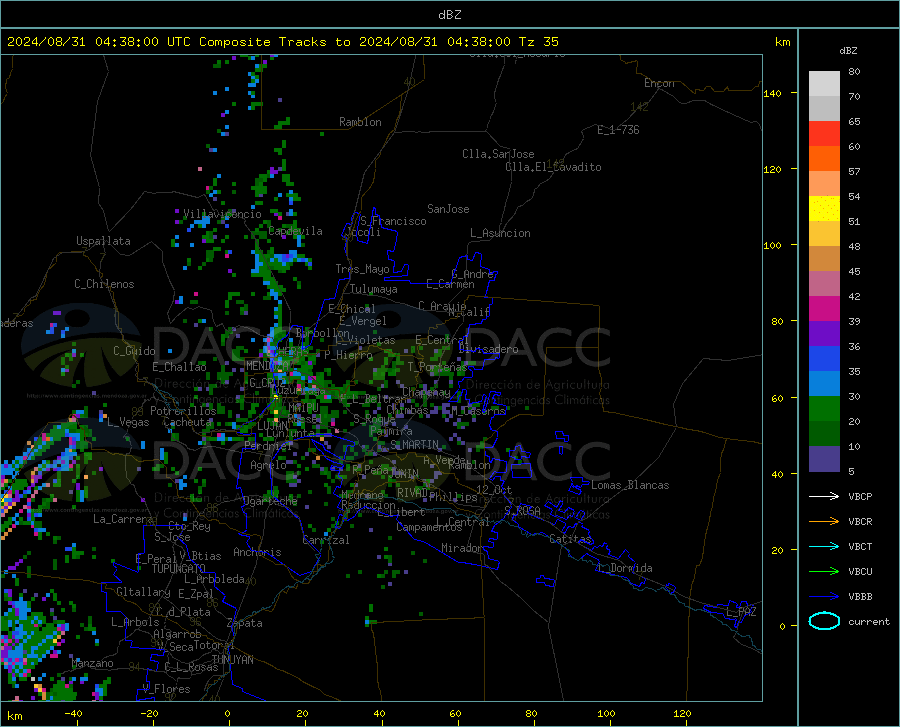Click the 'Uspallata' map label
The width and height of the screenshot is (900, 727).
click(103, 242)
